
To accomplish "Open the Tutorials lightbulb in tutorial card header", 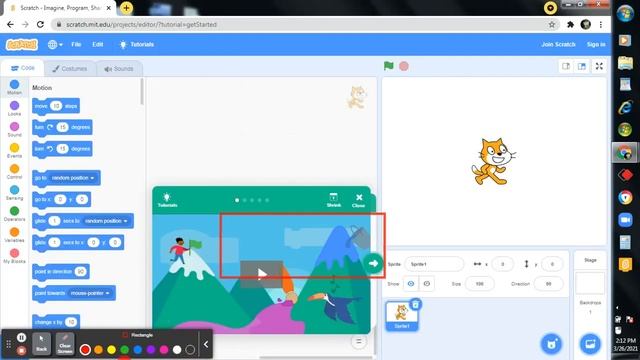I will 167,200.
